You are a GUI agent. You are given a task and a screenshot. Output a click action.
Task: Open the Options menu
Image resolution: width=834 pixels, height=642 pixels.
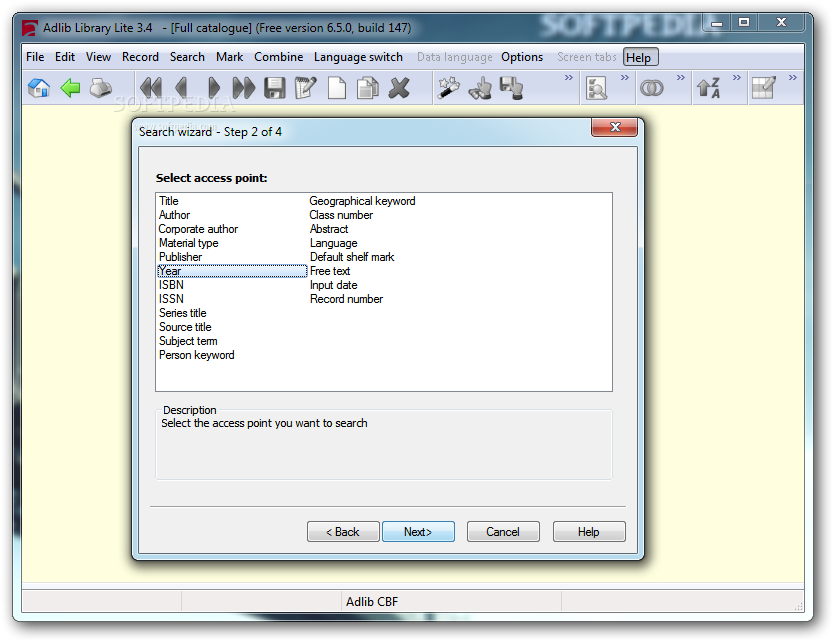(522, 57)
